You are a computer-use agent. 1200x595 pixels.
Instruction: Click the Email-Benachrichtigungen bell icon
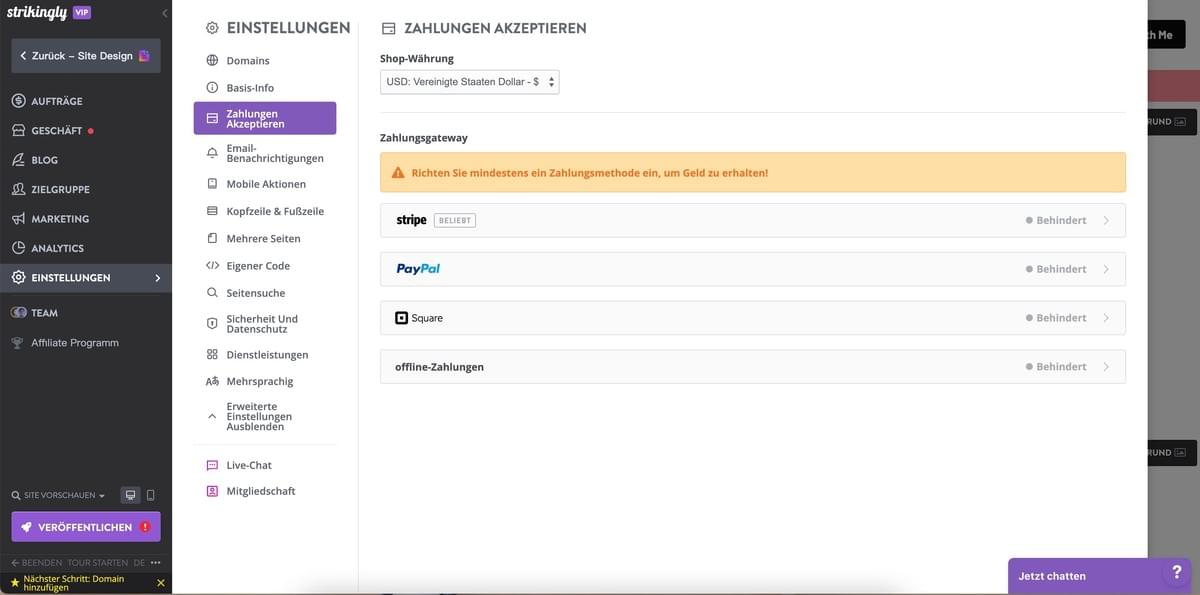[x=210, y=151]
